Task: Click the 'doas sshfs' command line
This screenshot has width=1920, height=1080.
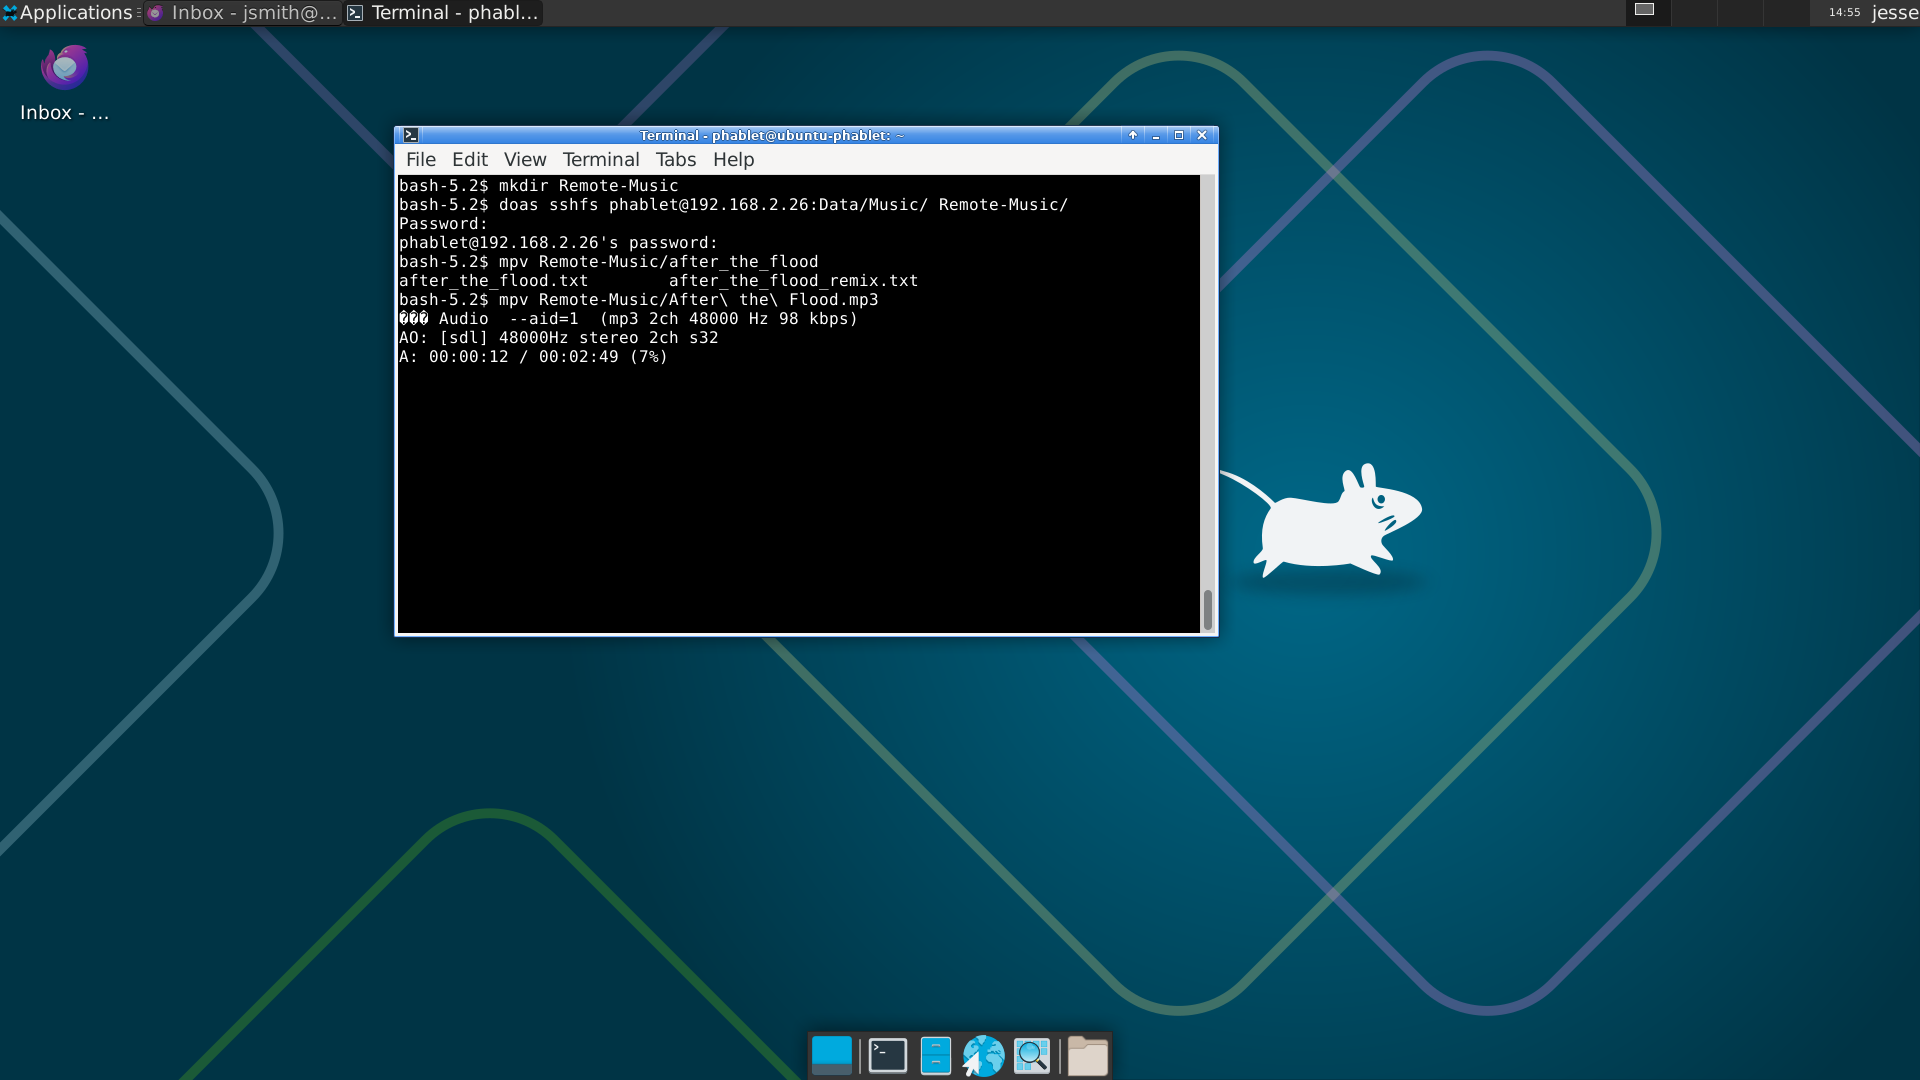Action: 733,205
